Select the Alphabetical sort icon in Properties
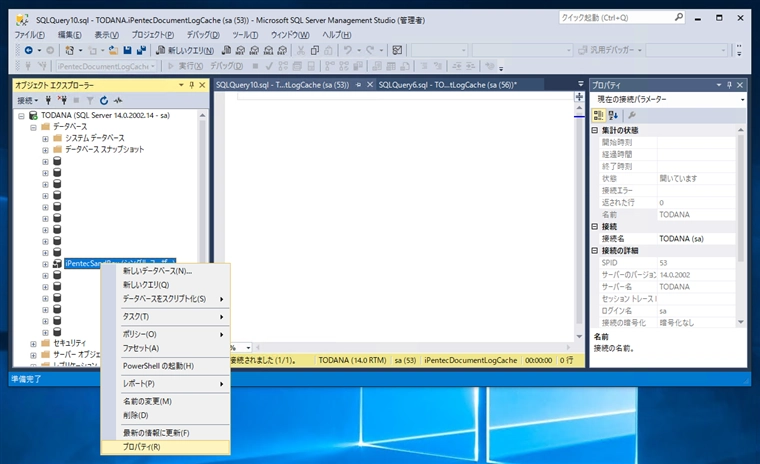 [x=613, y=115]
